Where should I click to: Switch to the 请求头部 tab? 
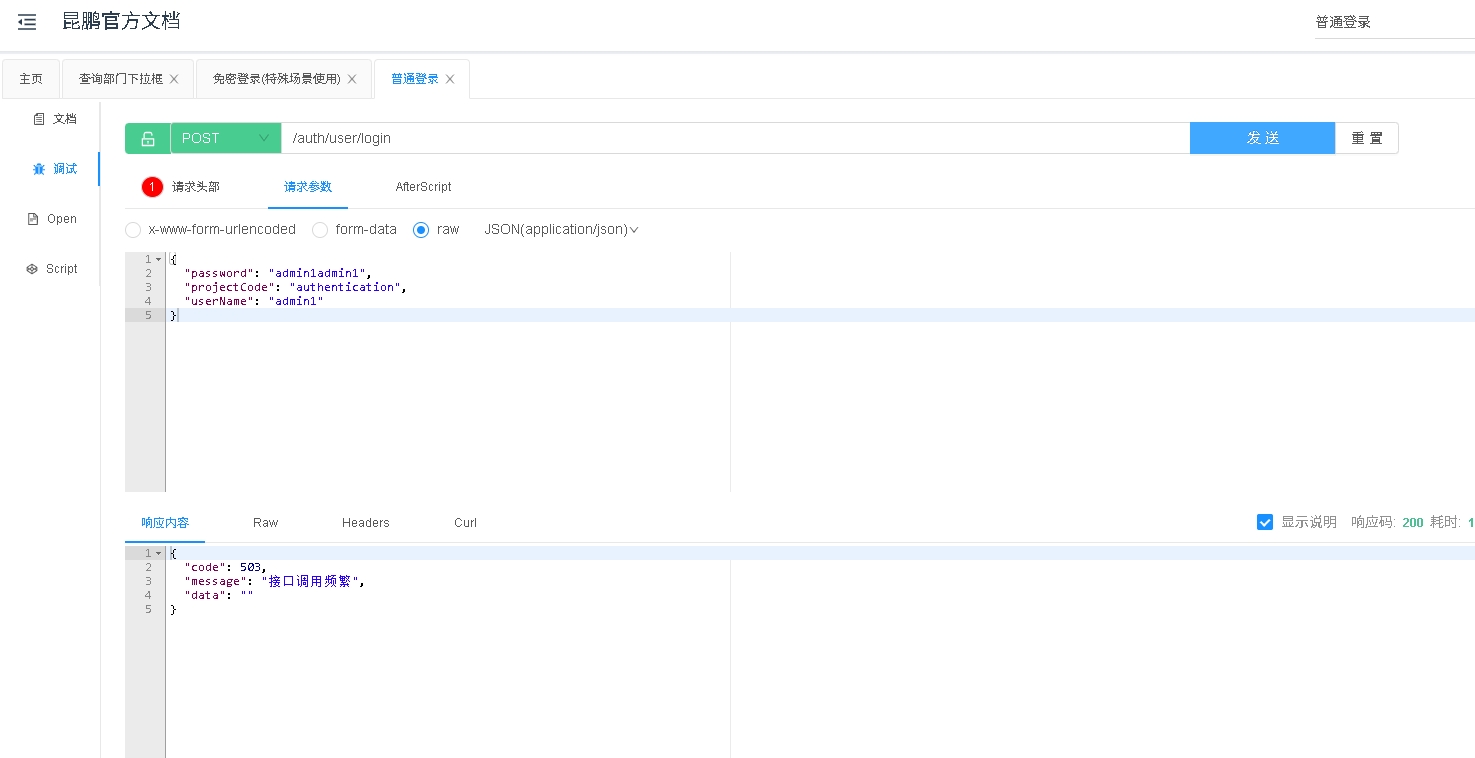click(195, 187)
